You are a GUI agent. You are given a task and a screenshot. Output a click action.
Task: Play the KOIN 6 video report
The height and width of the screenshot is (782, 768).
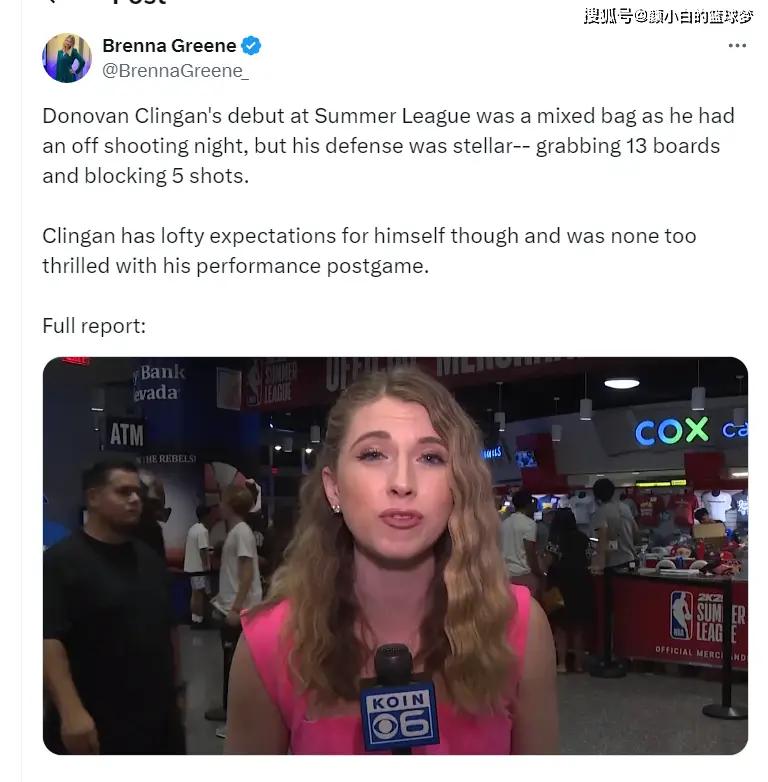pyautogui.click(x=395, y=556)
